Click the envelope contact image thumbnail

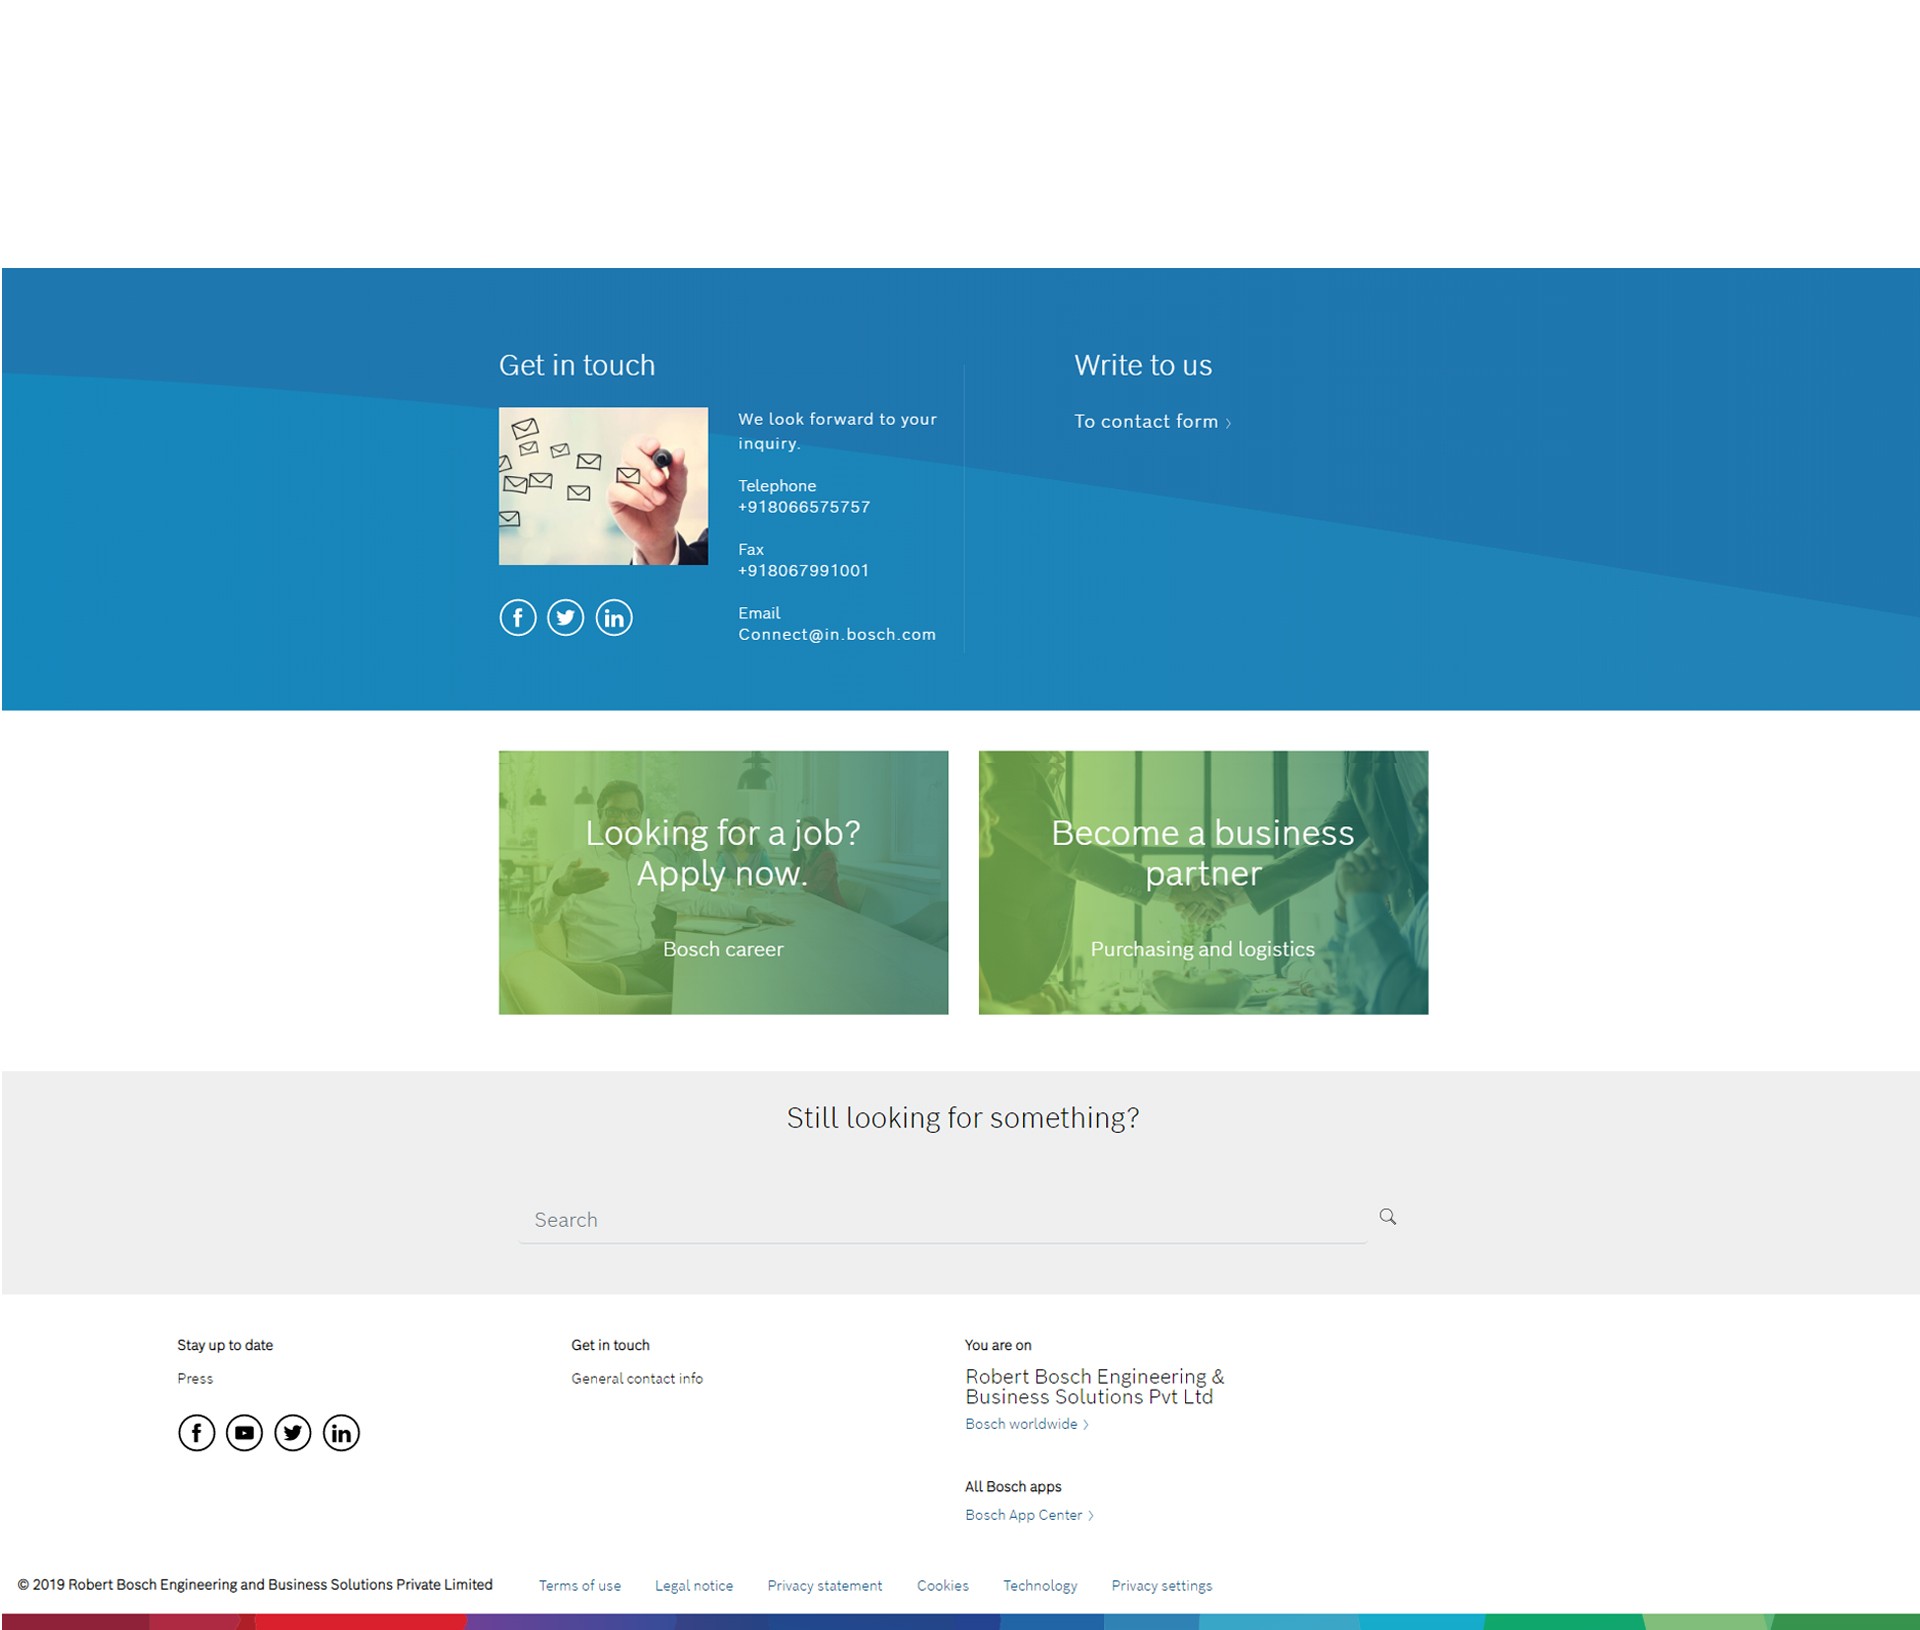603,486
